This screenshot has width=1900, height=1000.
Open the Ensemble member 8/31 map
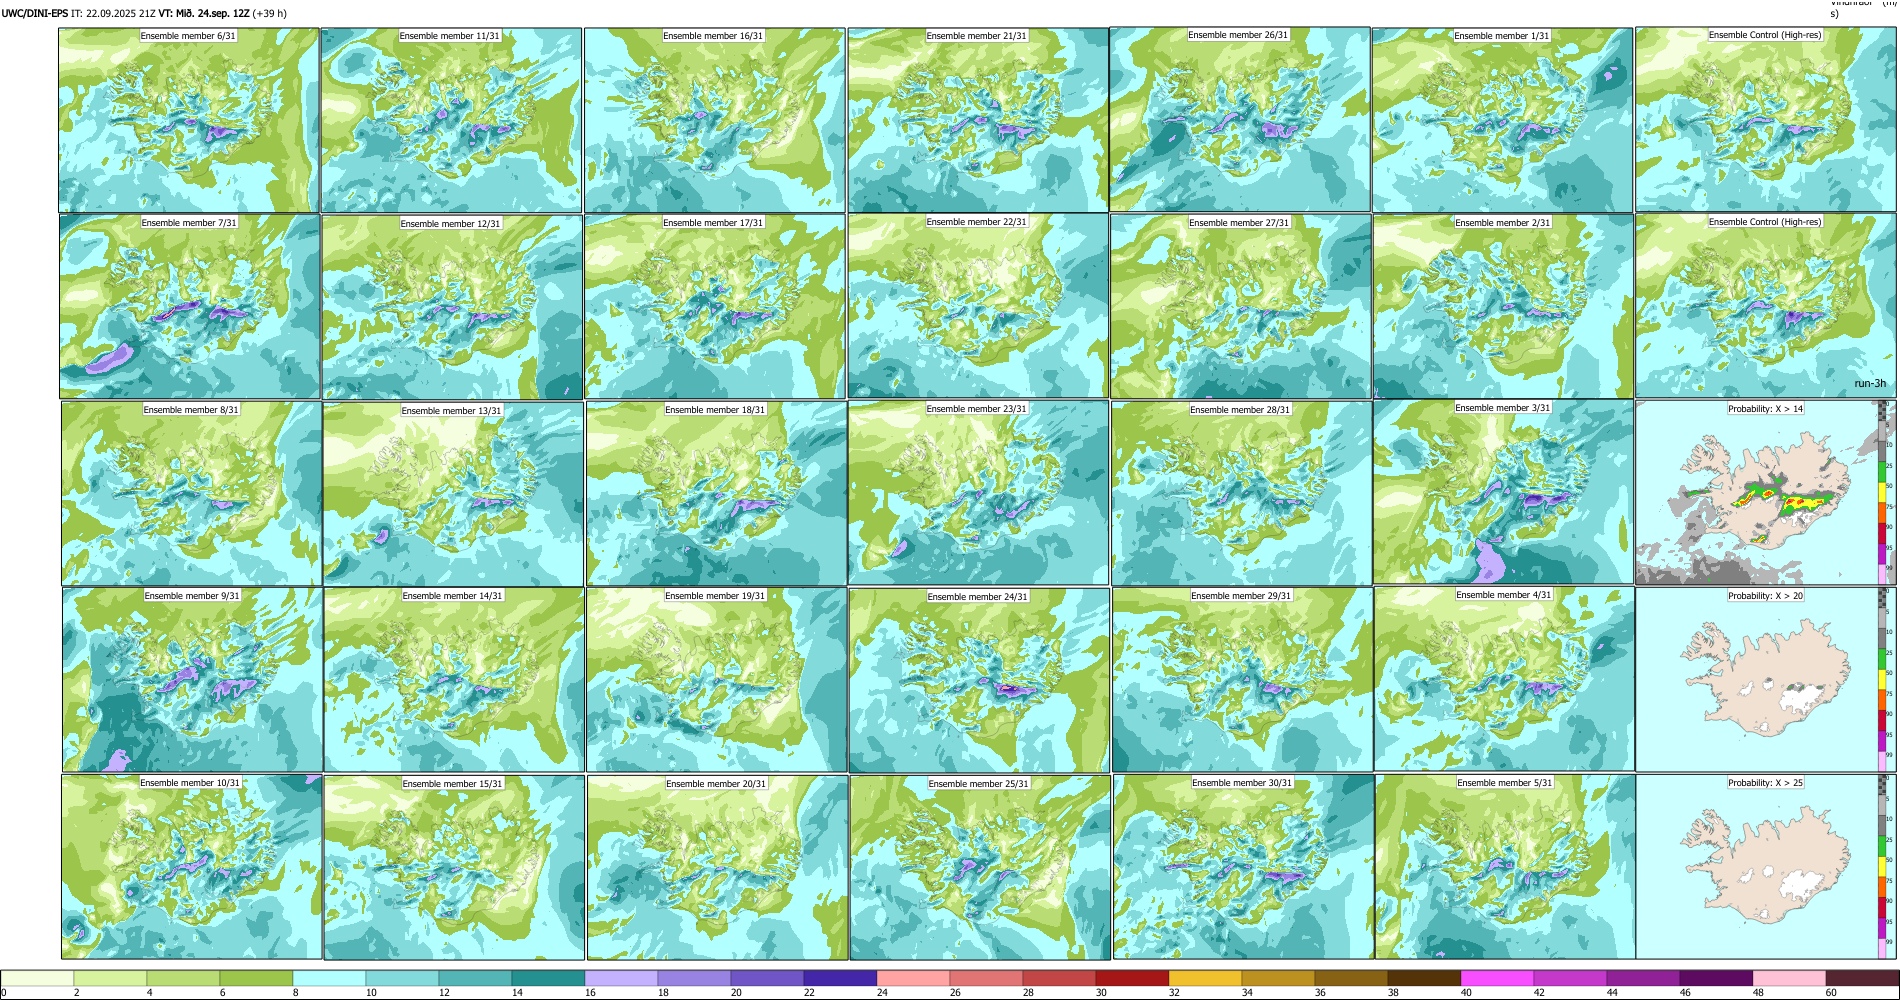click(191, 494)
